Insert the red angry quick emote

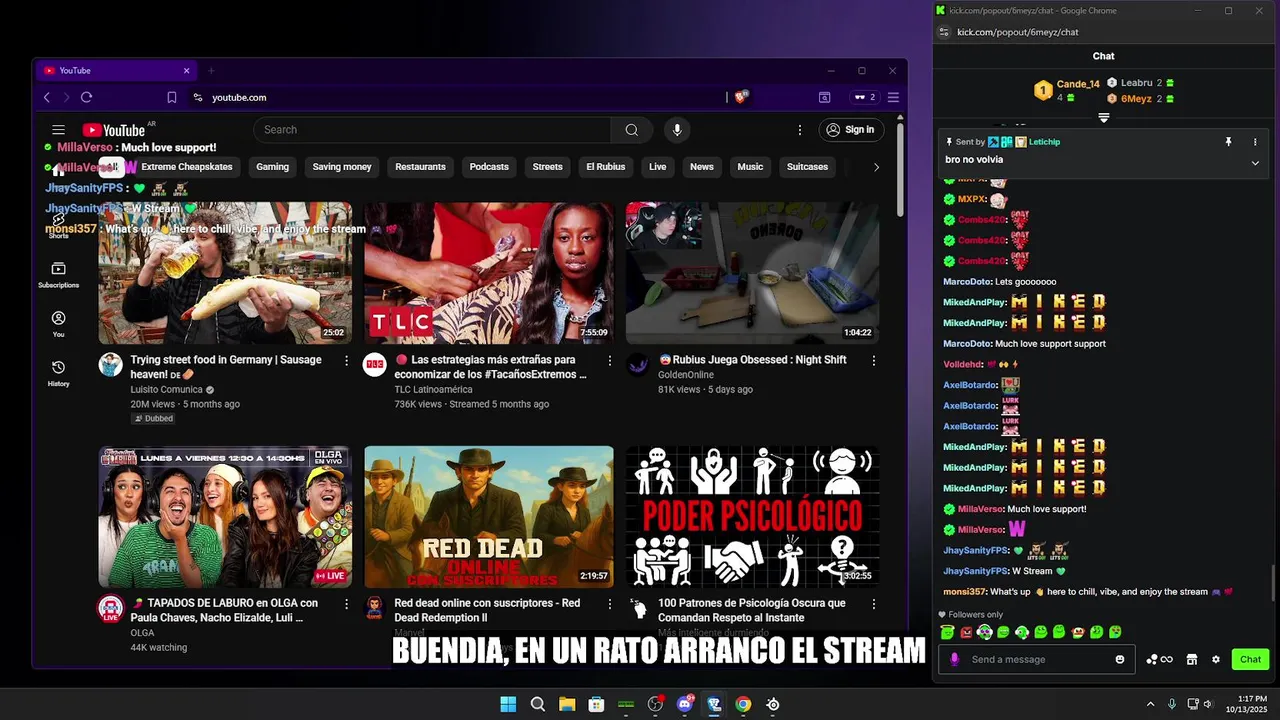[966, 632]
